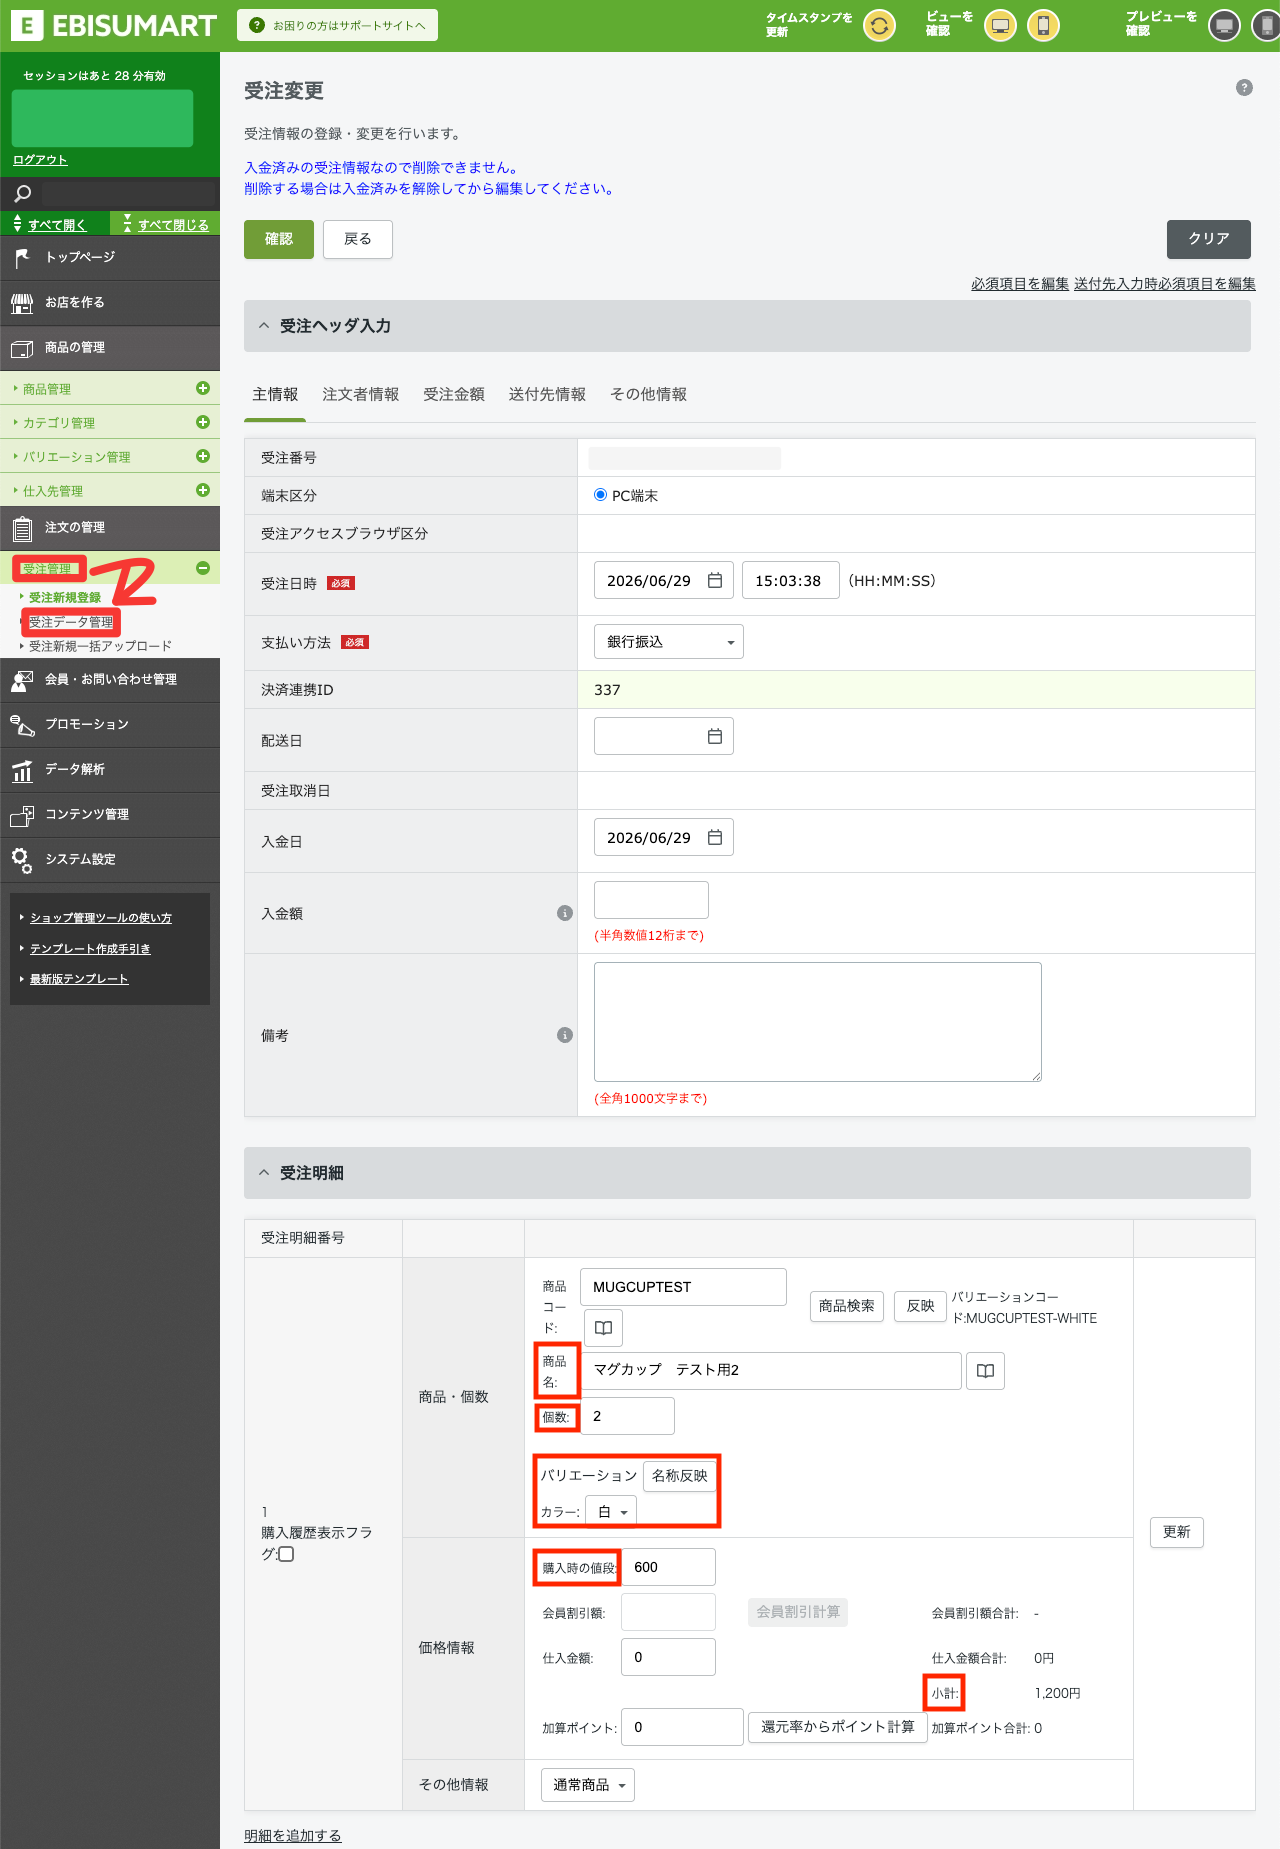Select the PC端末 radio button

pos(600,495)
